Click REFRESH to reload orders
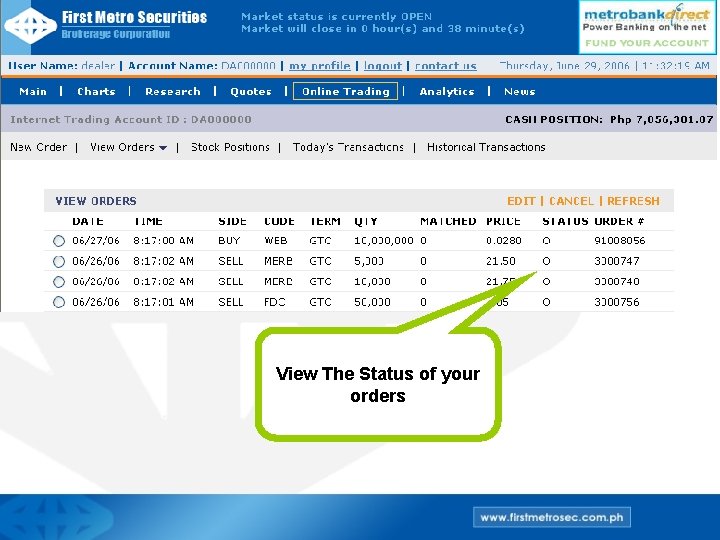 (633, 201)
